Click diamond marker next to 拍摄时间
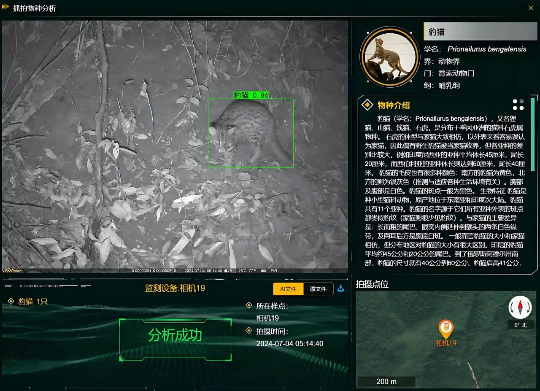 click(x=249, y=331)
